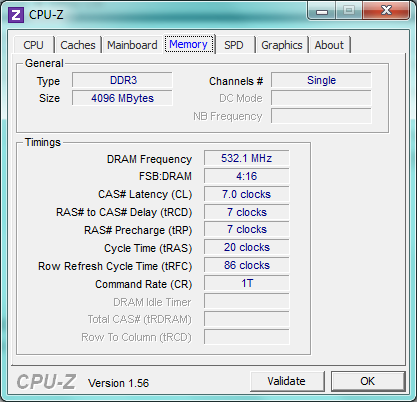Click the Single channels field

click(x=321, y=80)
